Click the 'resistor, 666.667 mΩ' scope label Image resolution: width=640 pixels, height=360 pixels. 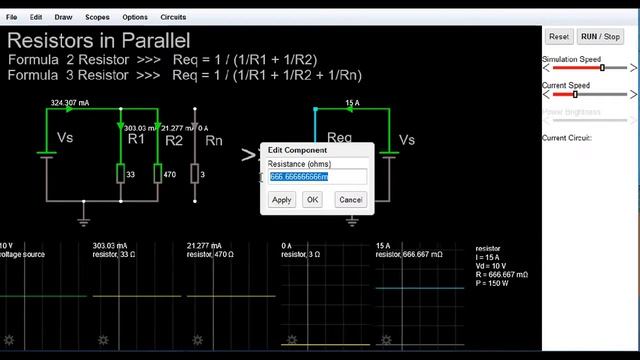pyautogui.click(x=409, y=254)
